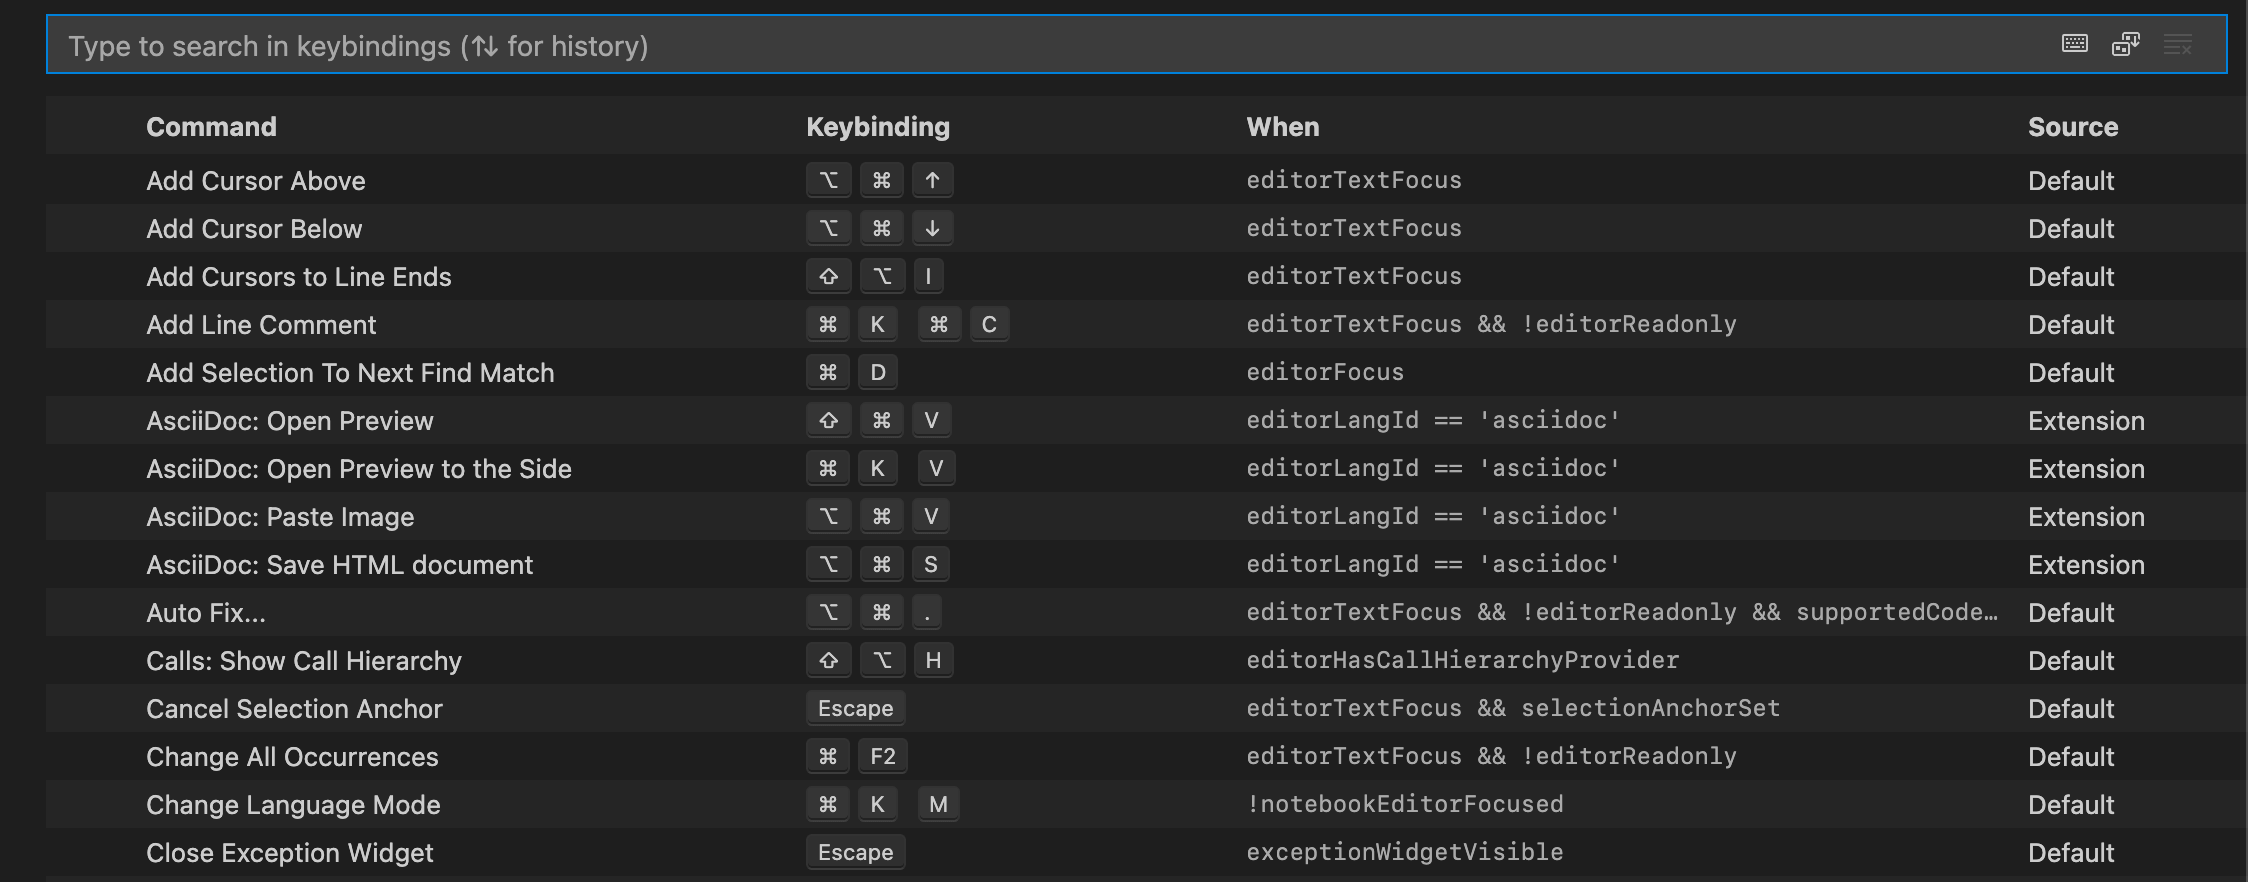Toggle Sort by Precedence icon
The height and width of the screenshot is (882, 2248).
(x=2126, y=44)
